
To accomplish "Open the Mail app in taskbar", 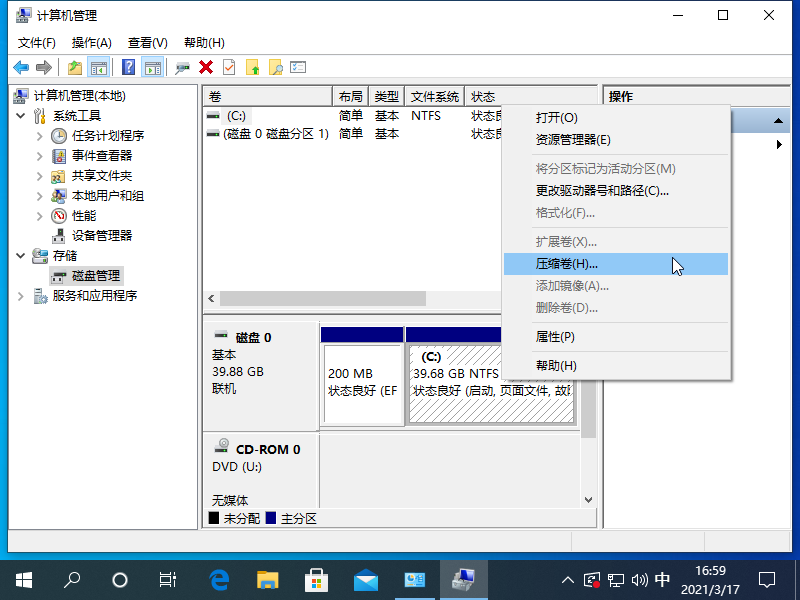I will coord(365,579).
